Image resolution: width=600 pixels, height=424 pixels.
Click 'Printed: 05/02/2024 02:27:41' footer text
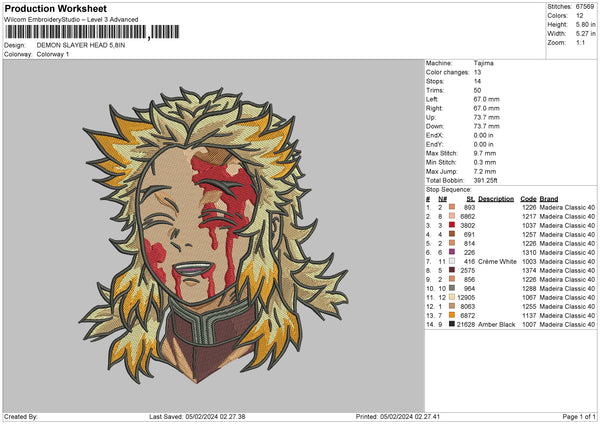pos(397,417)
